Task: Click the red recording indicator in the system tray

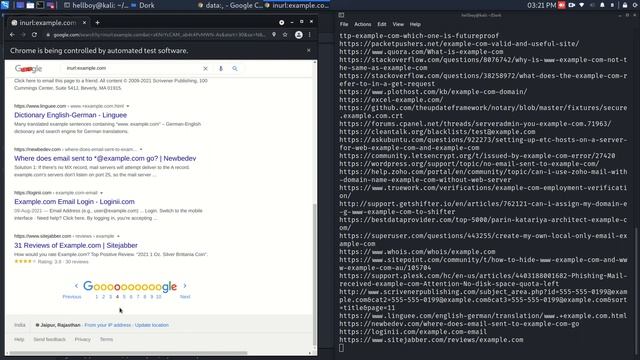Action: [x=562, y=5]
